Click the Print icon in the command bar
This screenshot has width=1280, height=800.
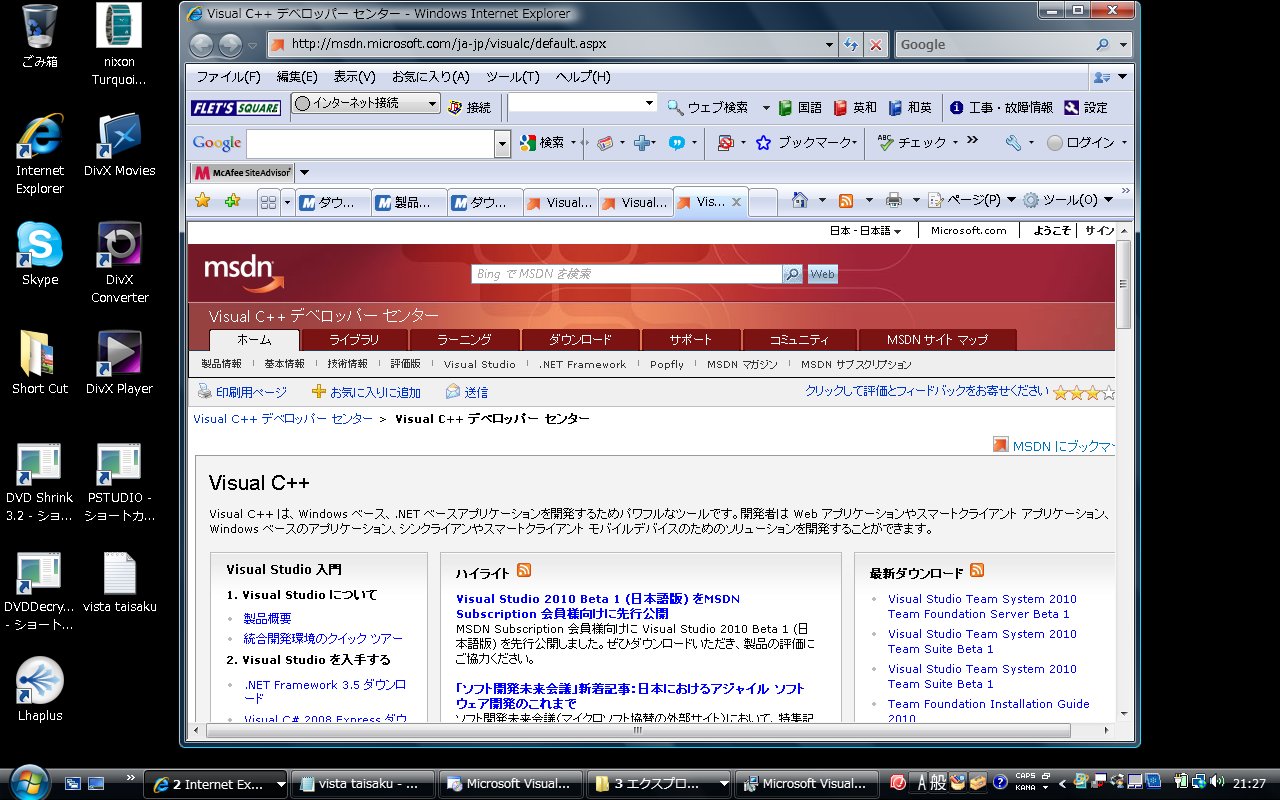click(894, 200)
